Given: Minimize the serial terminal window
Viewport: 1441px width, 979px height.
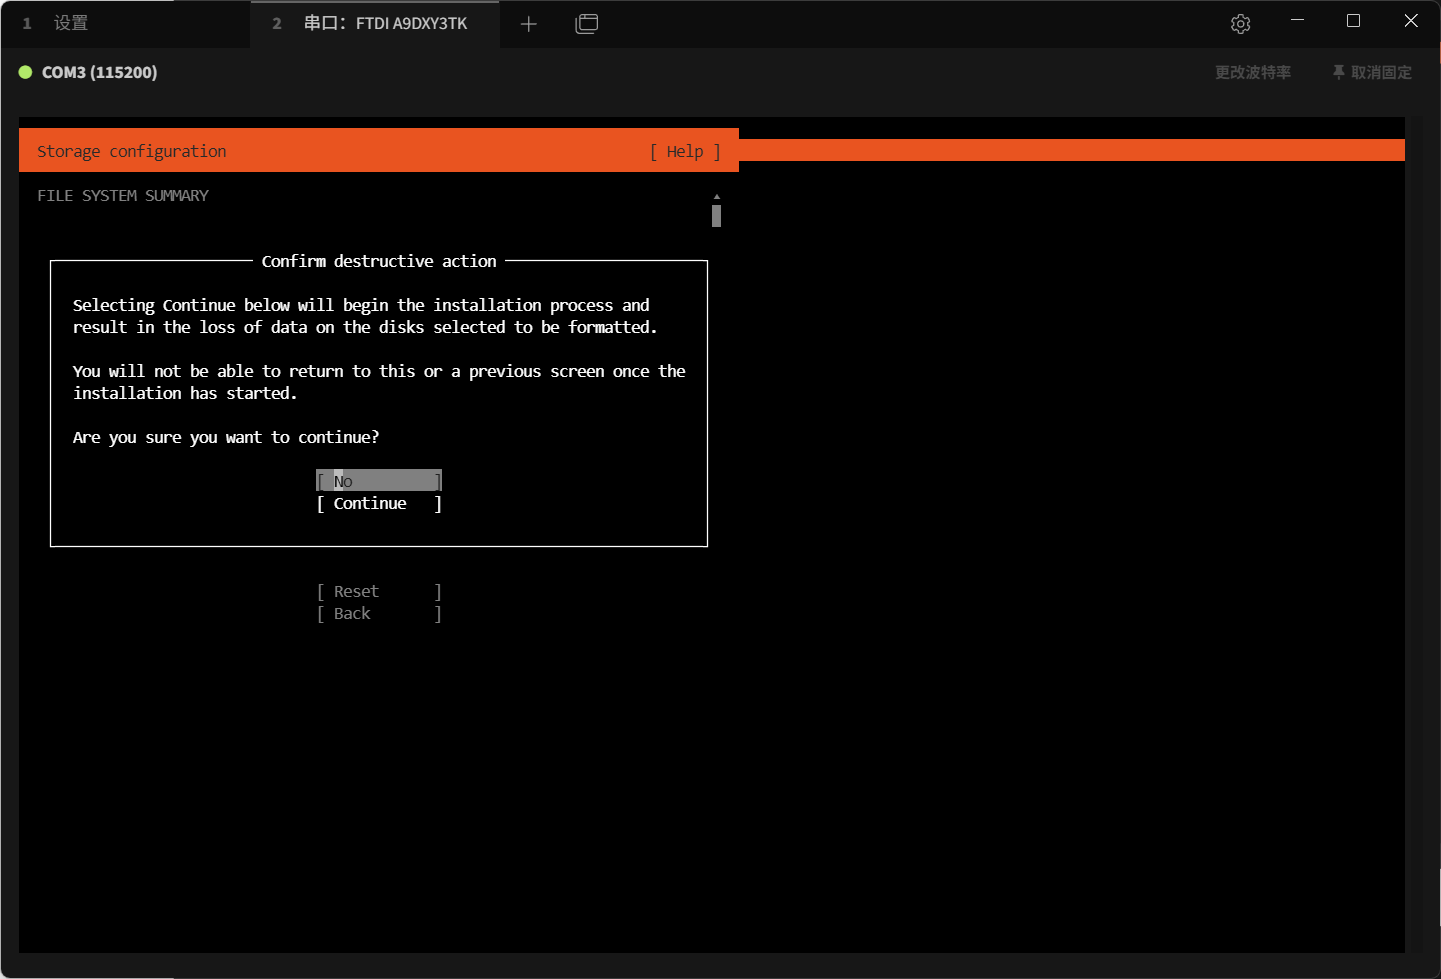Looking at the screenshot, I should (1297, 21).
